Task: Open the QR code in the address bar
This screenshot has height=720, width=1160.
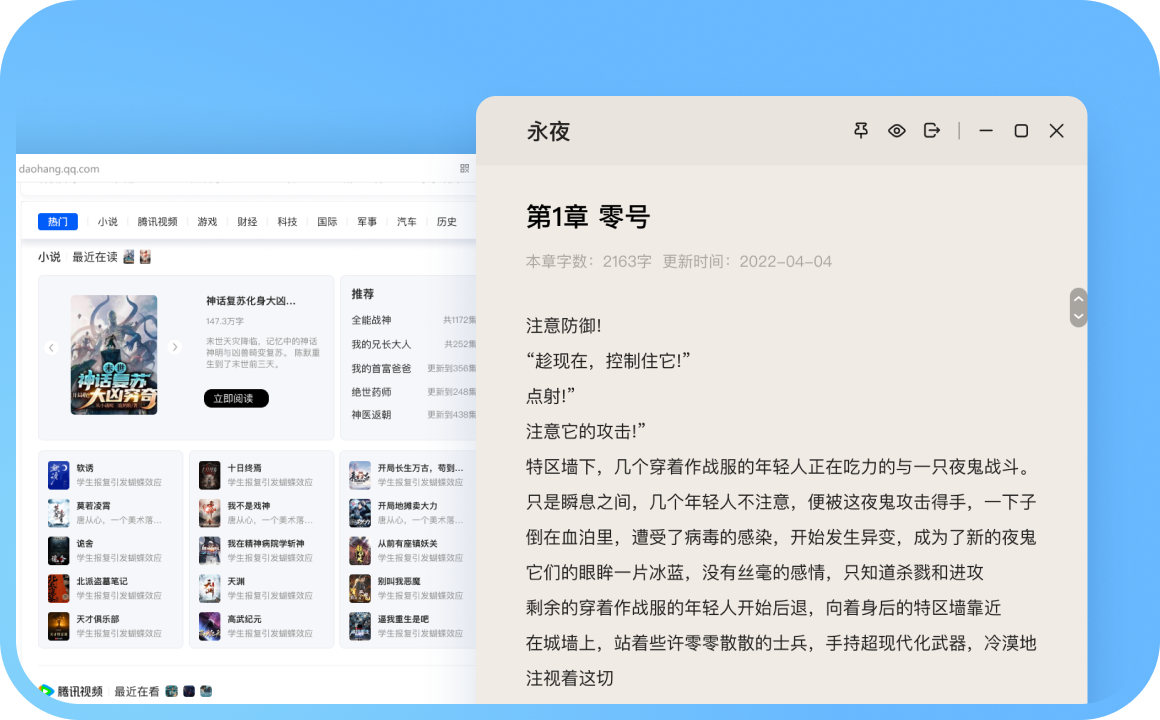Action: (x=464, y=168)
